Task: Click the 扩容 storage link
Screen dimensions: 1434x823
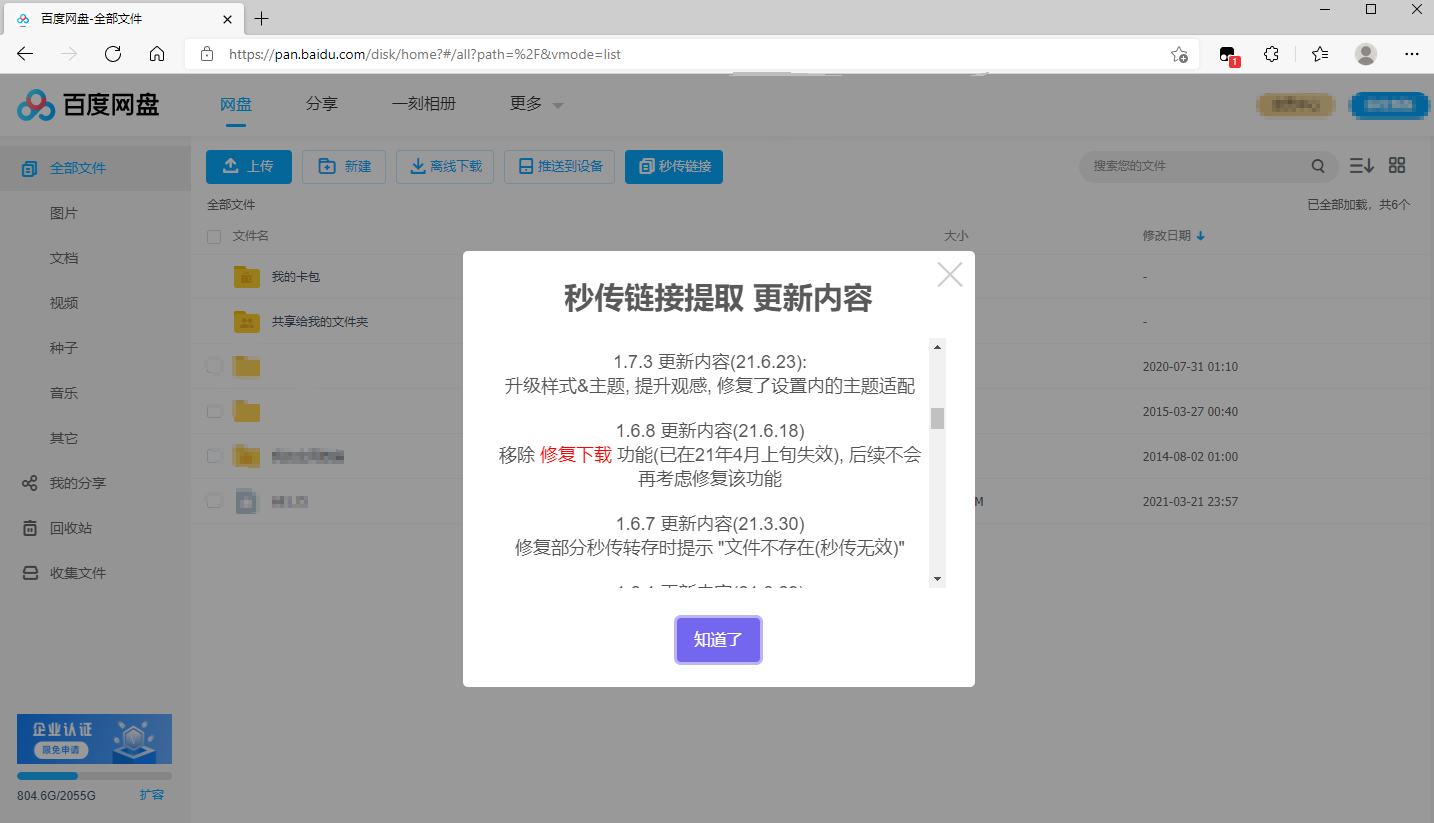Action: click(x=151, y=795)
